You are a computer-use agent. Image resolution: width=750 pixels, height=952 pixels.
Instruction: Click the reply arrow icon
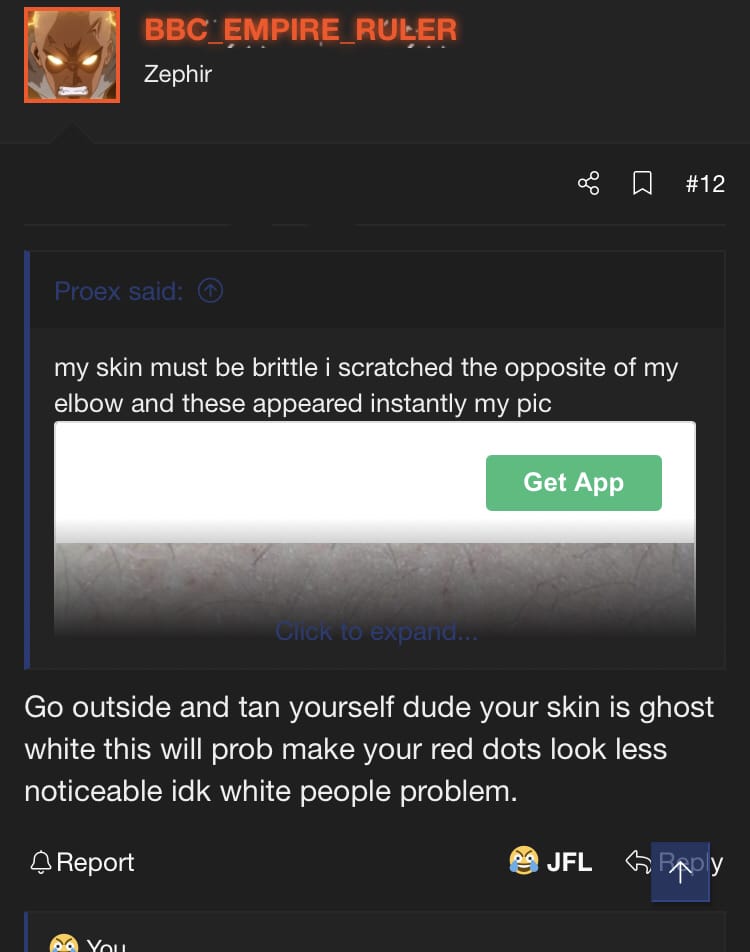(638, 861)
